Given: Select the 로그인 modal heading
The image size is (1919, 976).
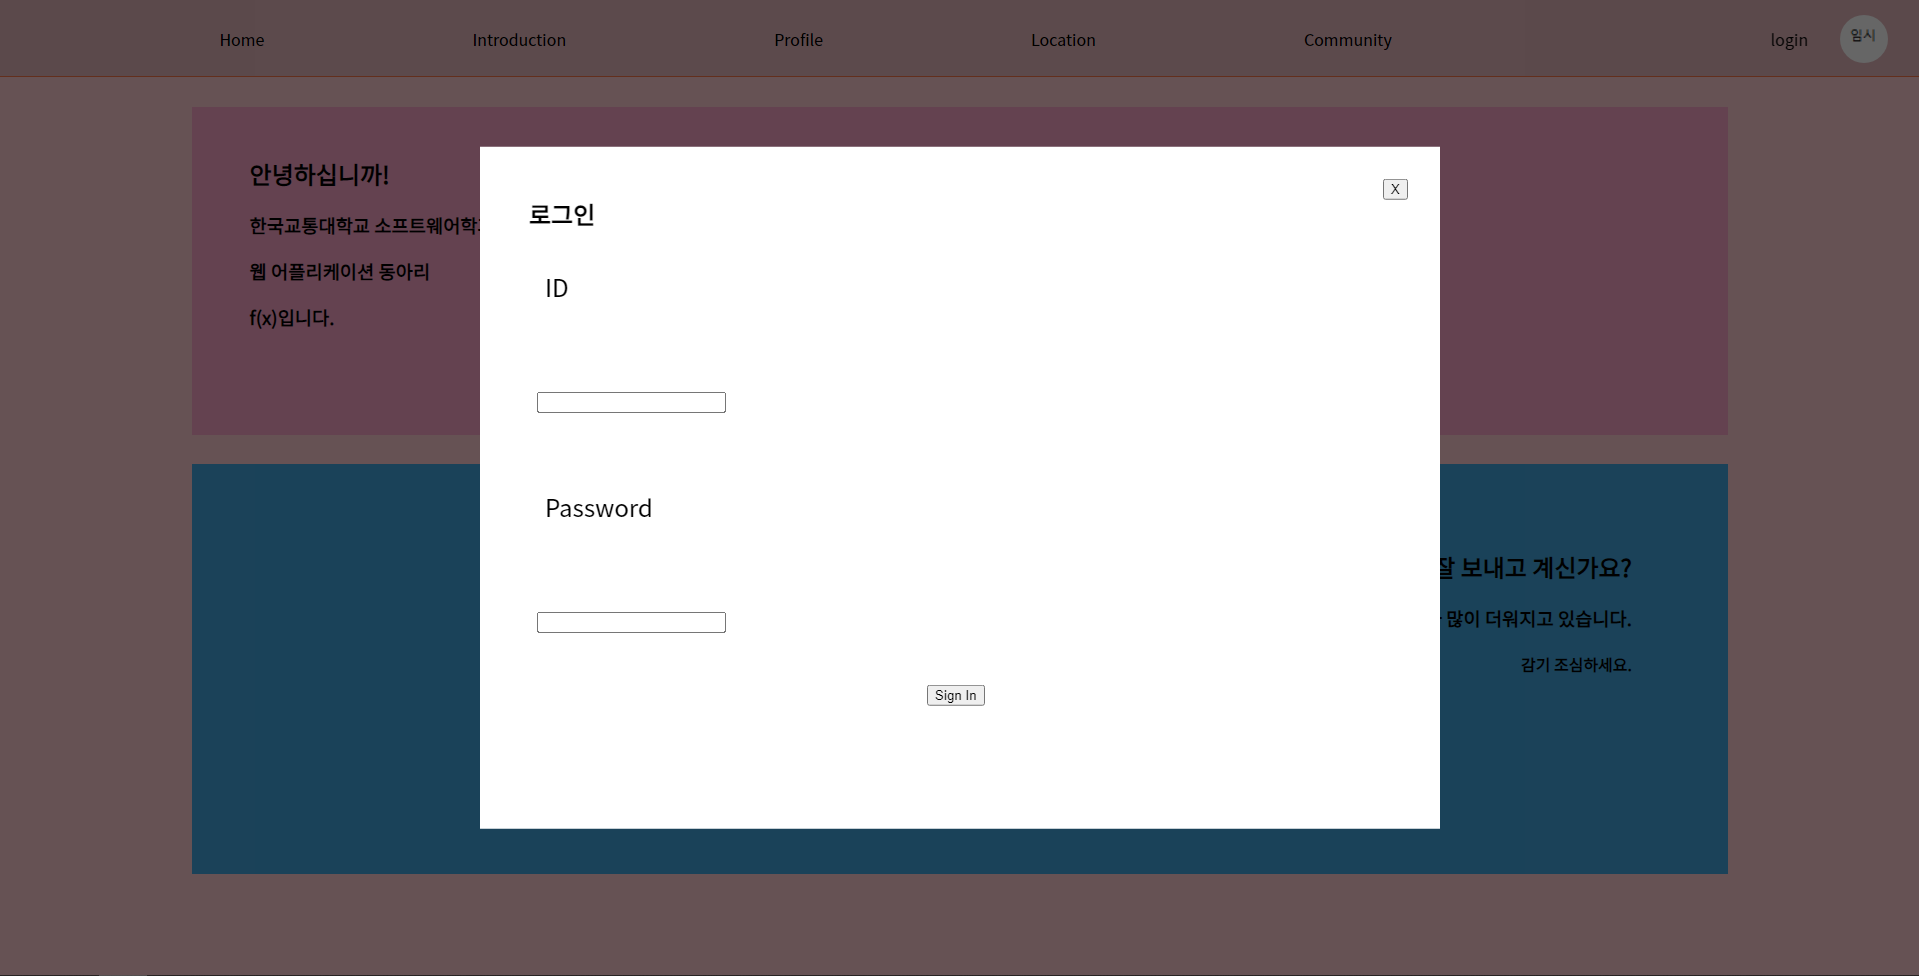Looking at the screenshot, I should point(561,214).
